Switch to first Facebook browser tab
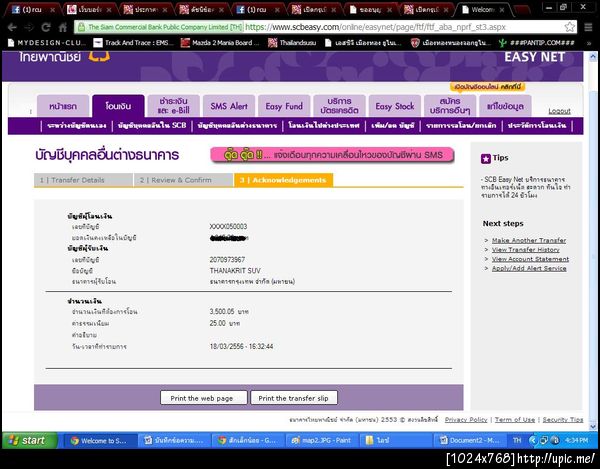 [x=33, y=10]
